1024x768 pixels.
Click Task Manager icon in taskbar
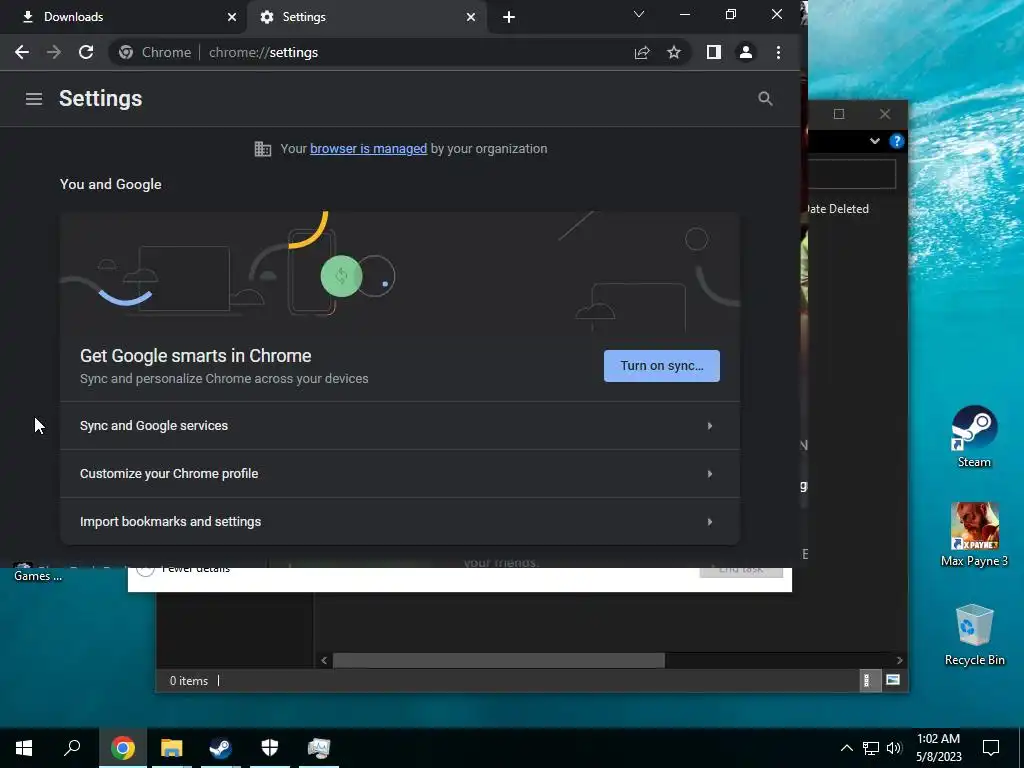319,748
